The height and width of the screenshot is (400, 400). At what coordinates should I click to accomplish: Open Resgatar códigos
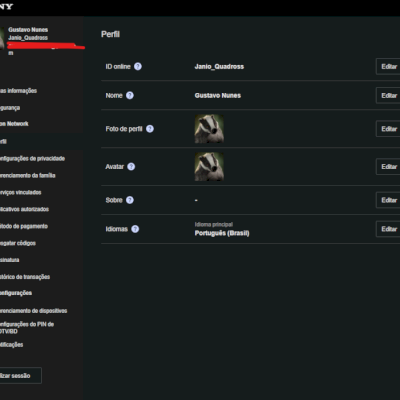pos(18,243)
